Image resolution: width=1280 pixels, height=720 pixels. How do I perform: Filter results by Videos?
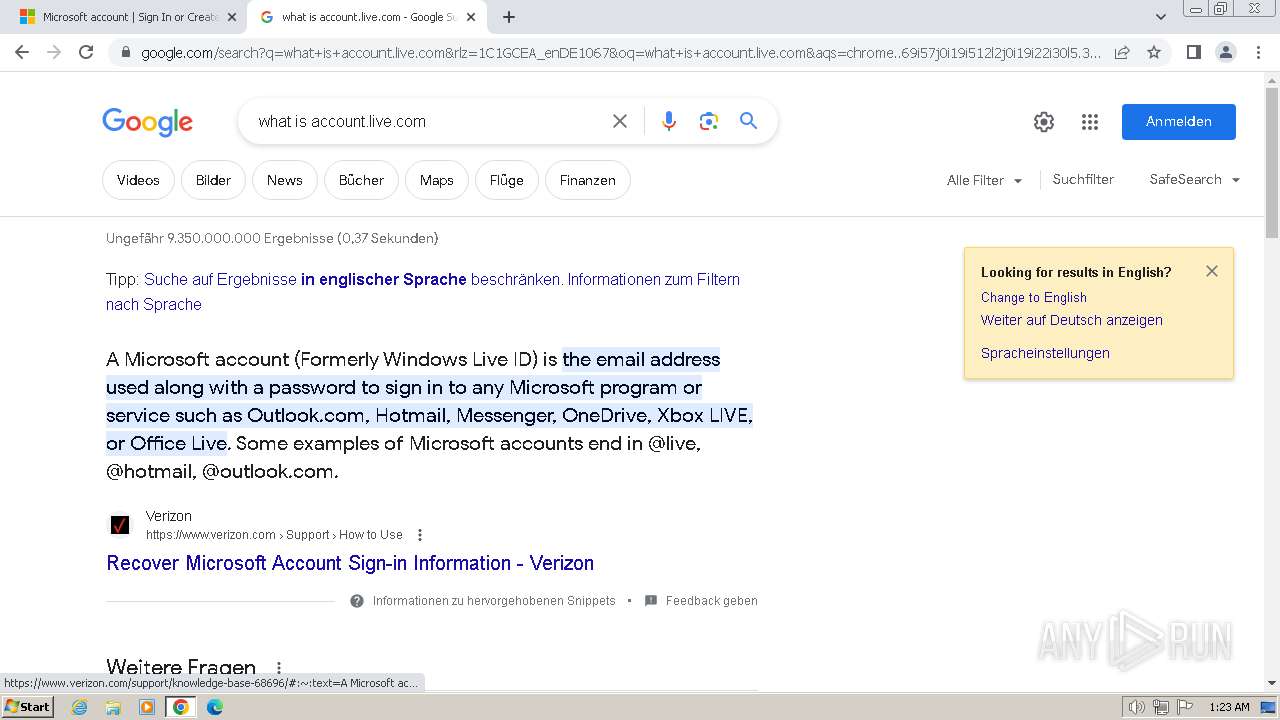(x=138, y=180)
